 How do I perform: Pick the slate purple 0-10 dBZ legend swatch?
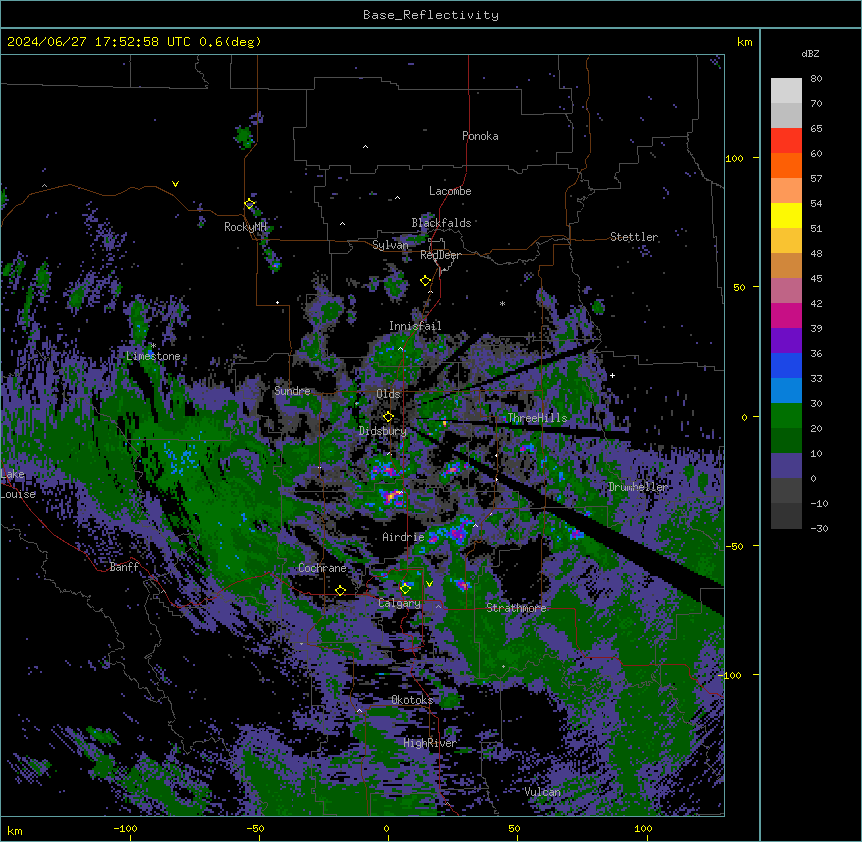[x=786, y=466]
